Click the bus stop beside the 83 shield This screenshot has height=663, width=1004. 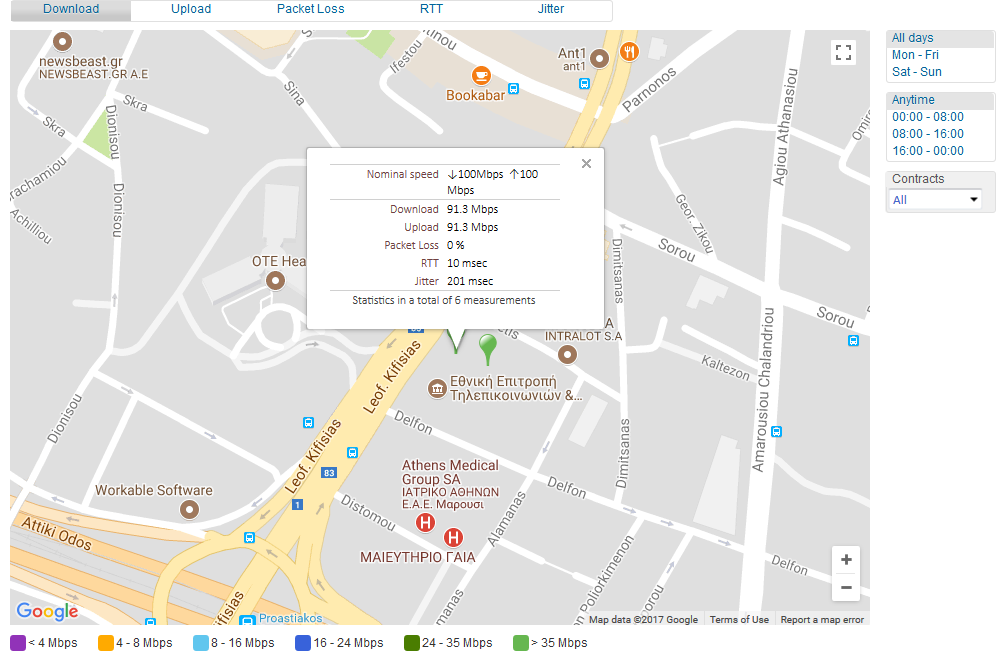[x=352, y=453]
